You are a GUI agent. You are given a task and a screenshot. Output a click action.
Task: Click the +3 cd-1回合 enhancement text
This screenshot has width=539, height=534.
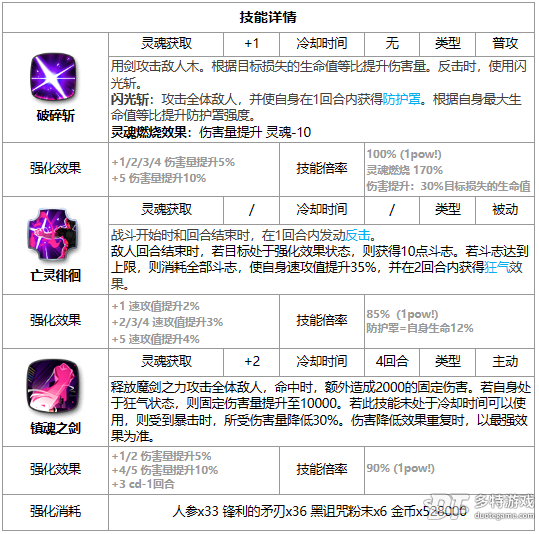click(143, 484)
